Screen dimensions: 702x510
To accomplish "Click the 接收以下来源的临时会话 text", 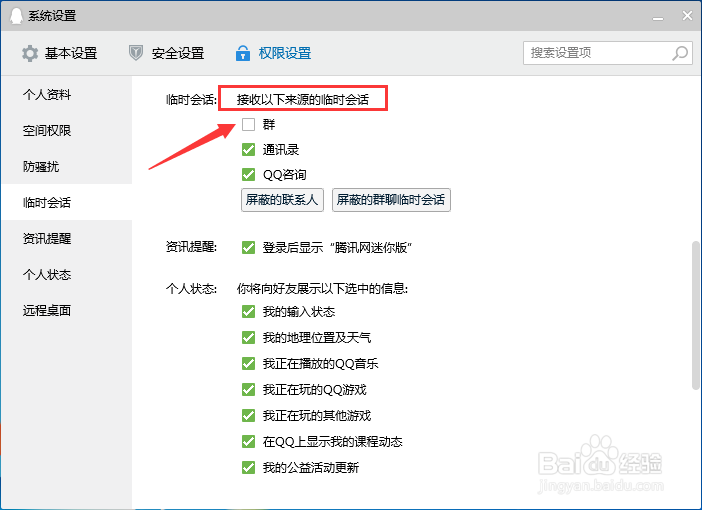I will 303,99.
